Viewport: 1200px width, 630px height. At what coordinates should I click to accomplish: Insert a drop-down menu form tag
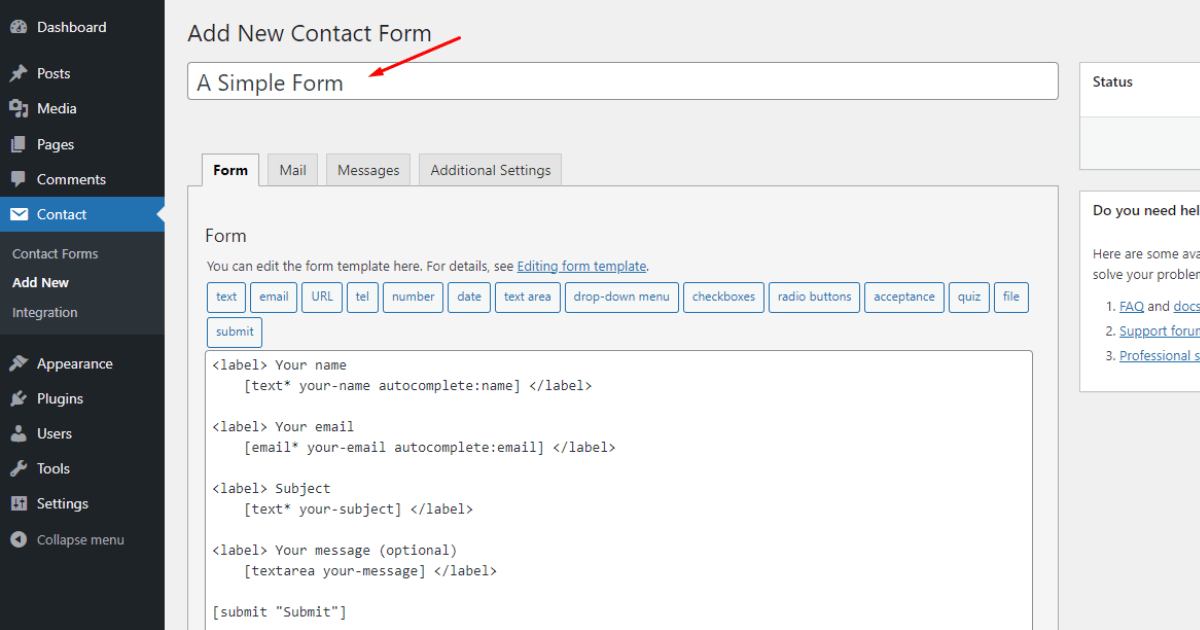tap(621, 297)
